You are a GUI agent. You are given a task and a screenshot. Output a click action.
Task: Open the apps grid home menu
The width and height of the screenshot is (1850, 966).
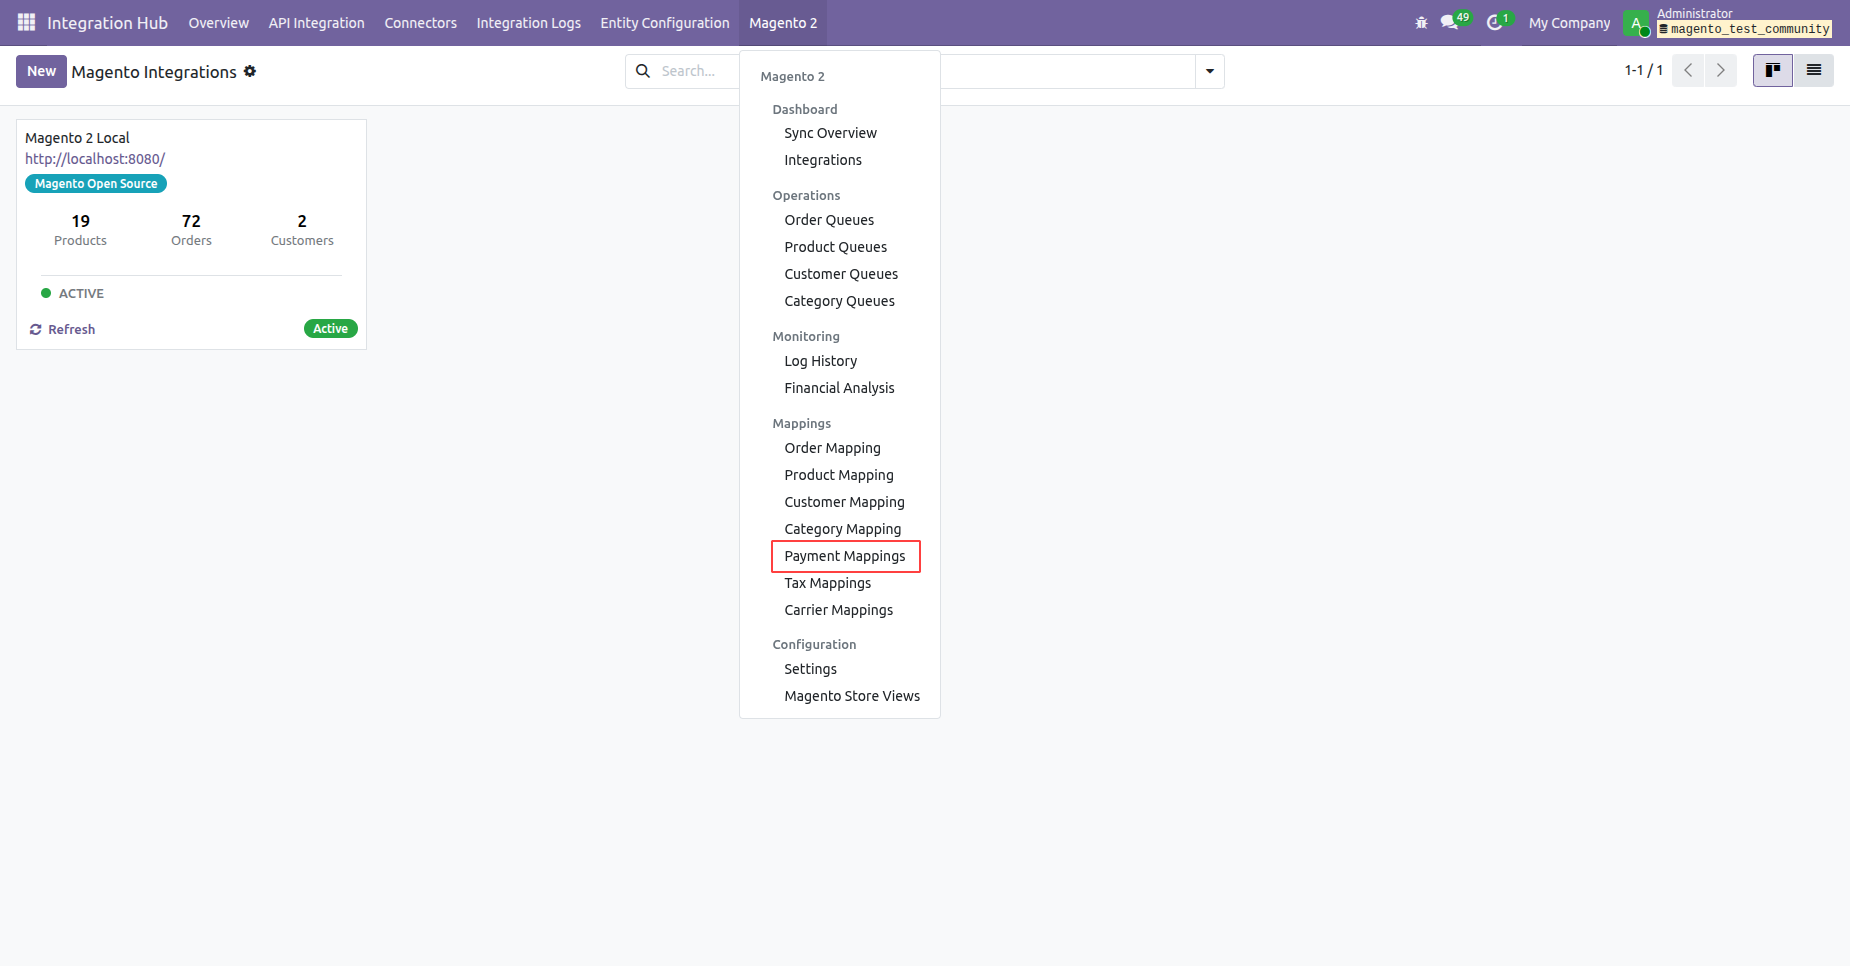26,22
